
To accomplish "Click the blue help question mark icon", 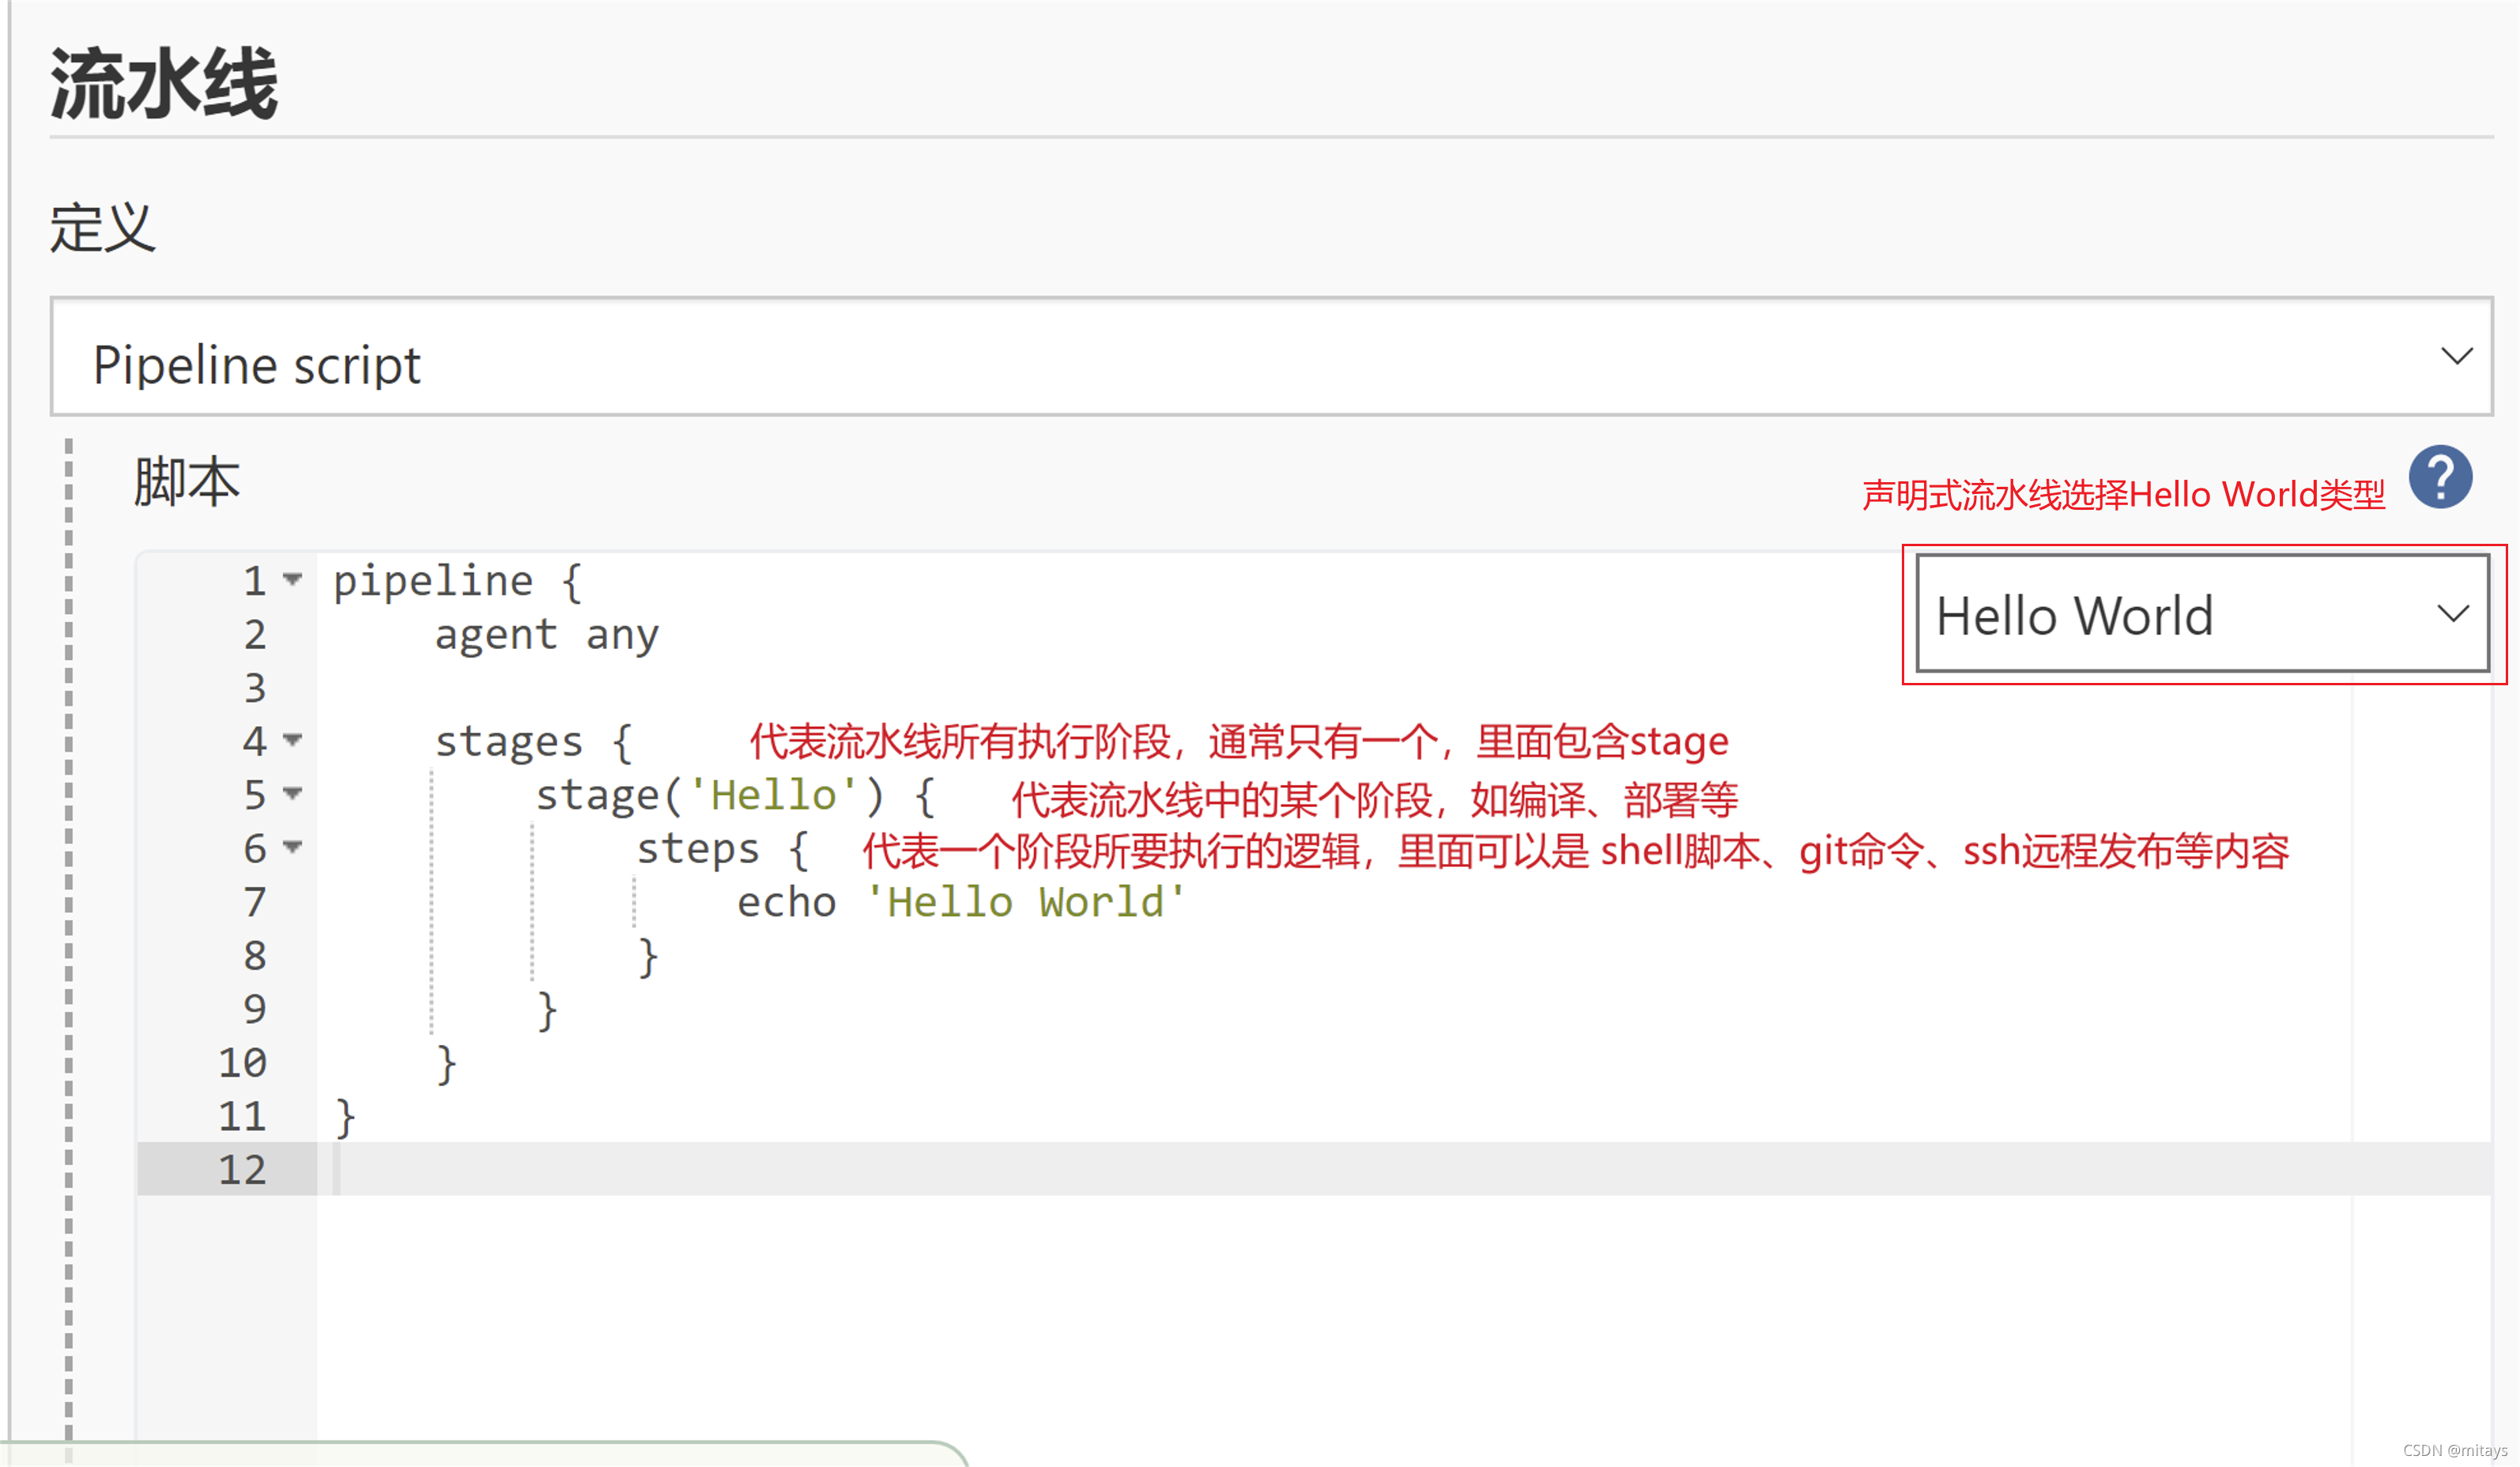I will coord(2439,477).
